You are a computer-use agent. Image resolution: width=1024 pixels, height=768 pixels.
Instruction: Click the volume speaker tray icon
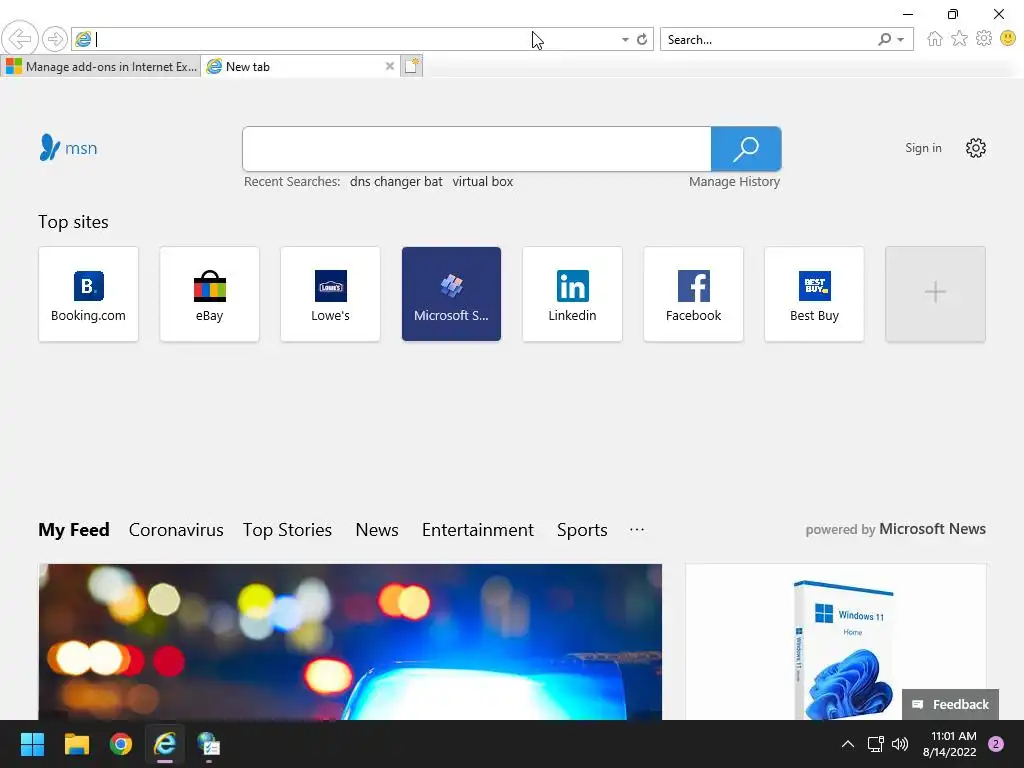[900, 744]
